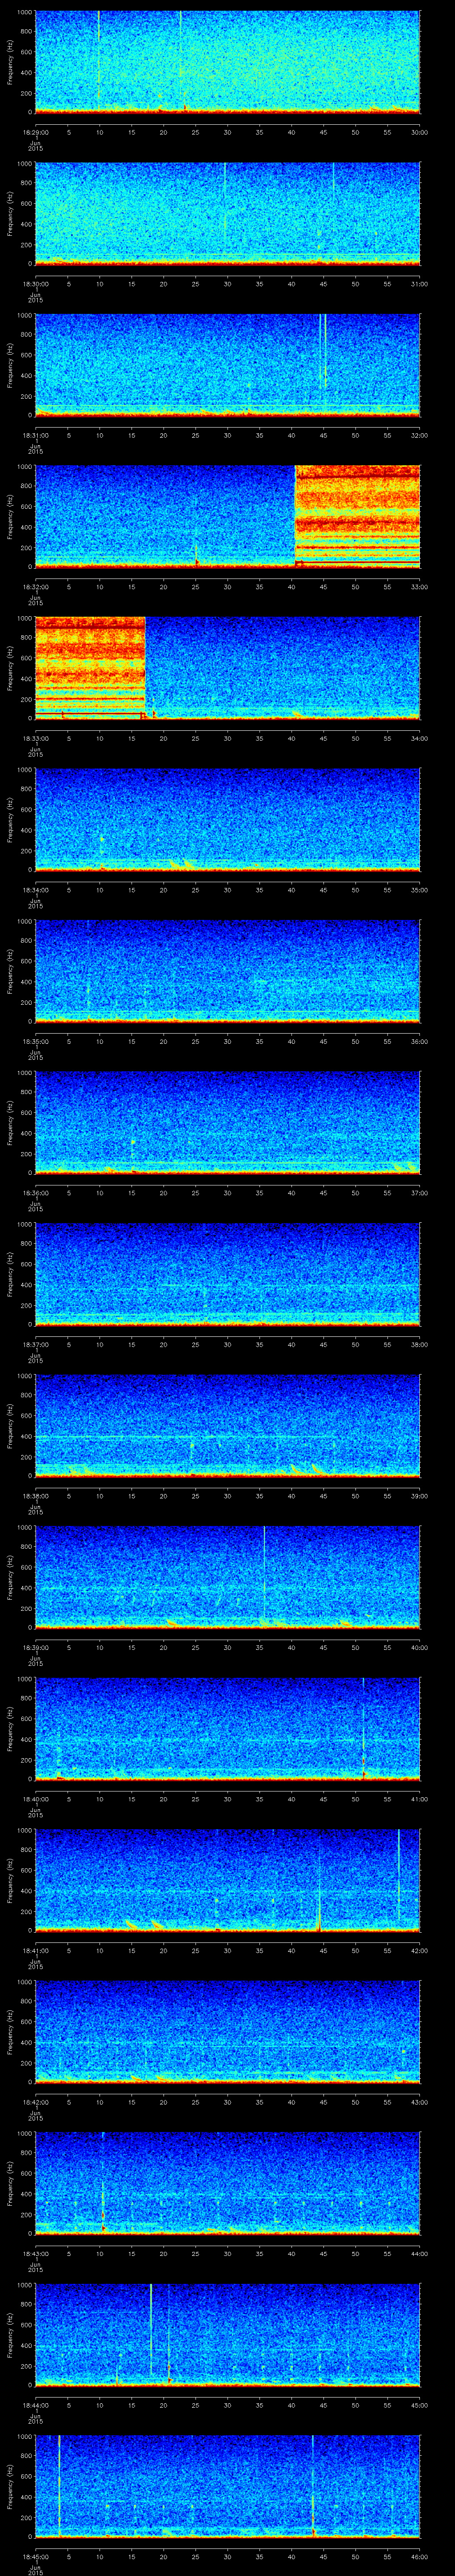This screenshot has width=455, height=2576.
Task: Click the '33:00' end time label
Action: click(x=419, y=587)
